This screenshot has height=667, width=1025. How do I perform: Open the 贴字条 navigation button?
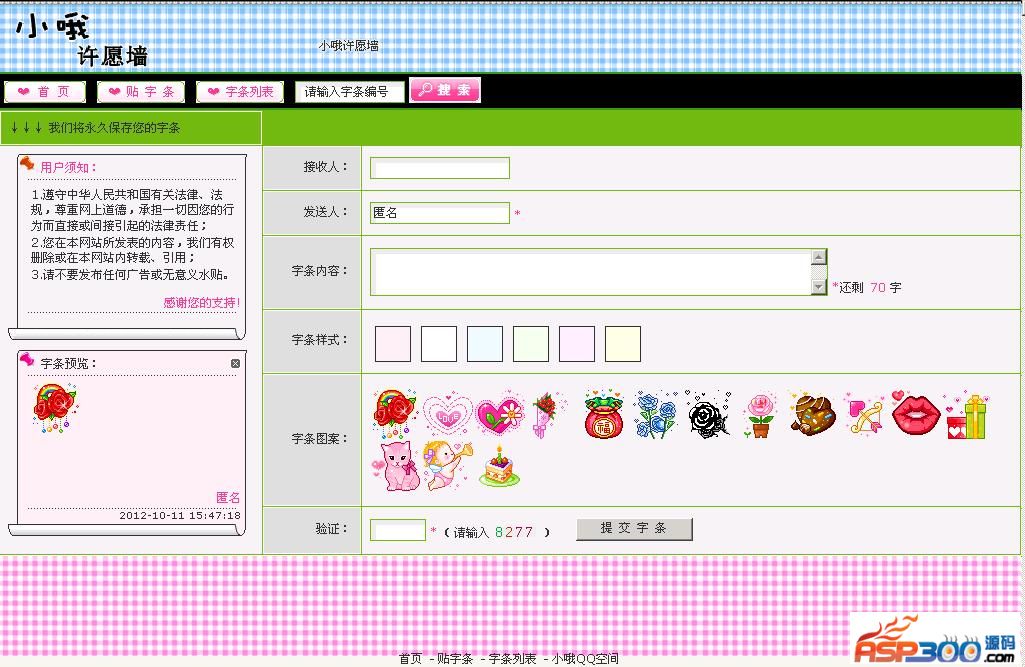pos(141,92)
